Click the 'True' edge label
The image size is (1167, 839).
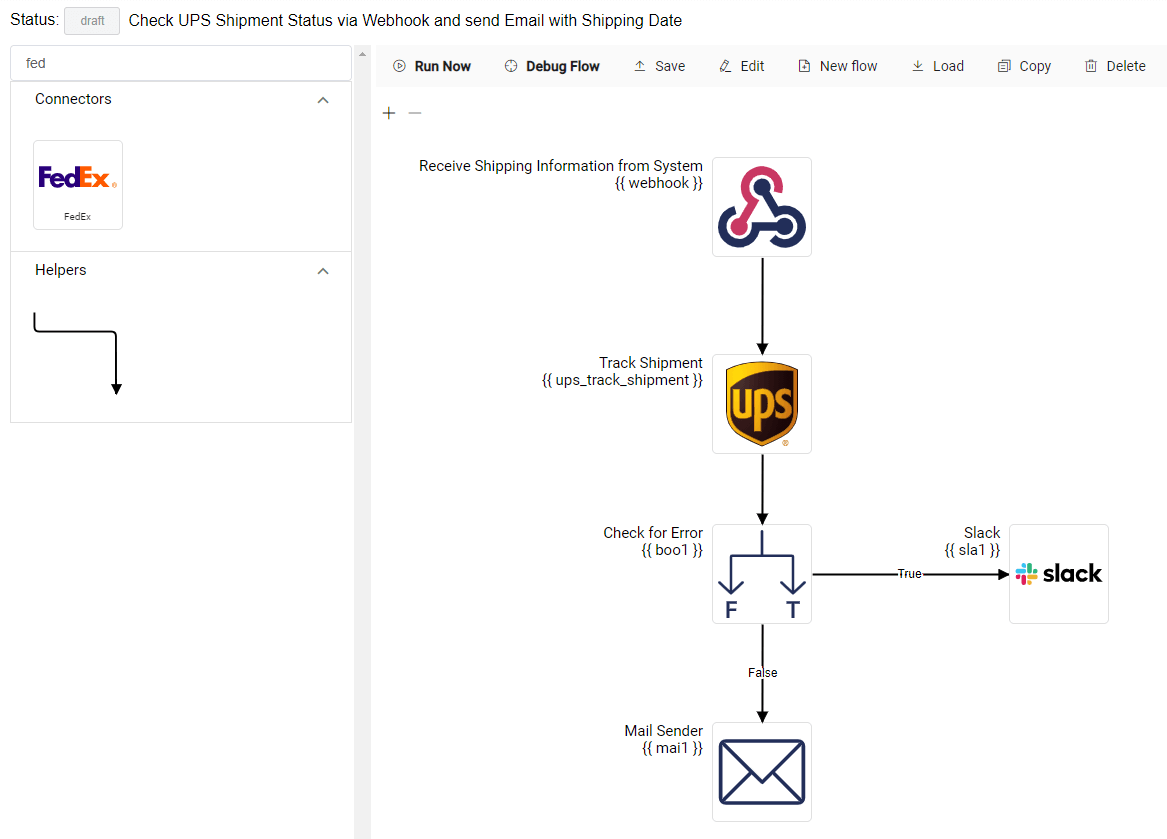click(x=909, y=574)
